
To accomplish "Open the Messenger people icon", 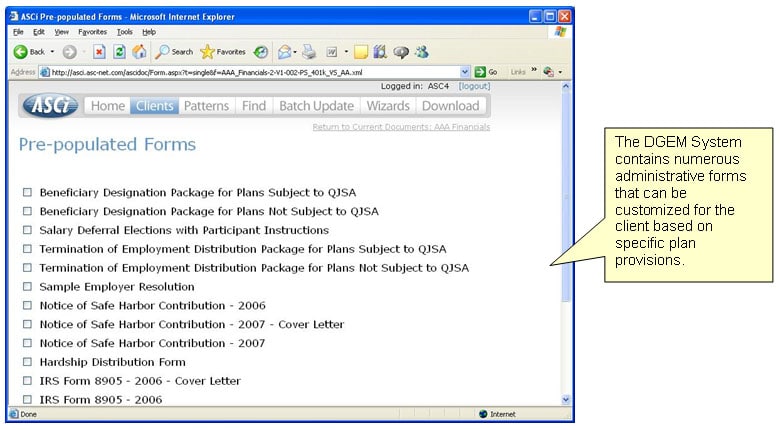I will (422, 52).
